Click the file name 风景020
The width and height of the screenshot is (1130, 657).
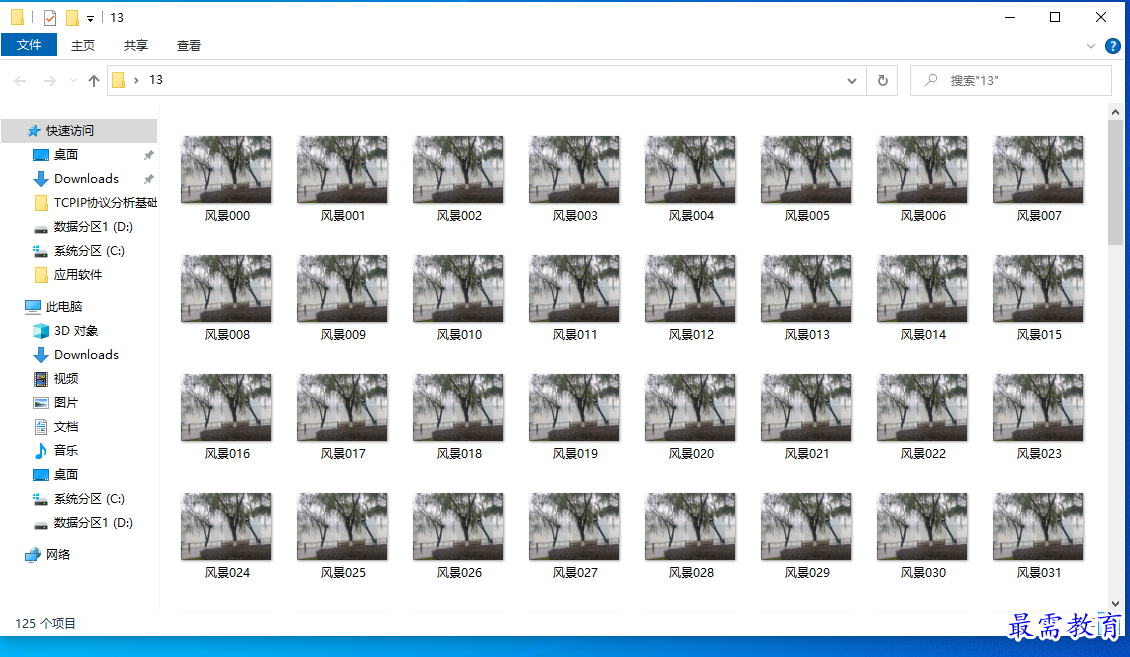point(691,453)
